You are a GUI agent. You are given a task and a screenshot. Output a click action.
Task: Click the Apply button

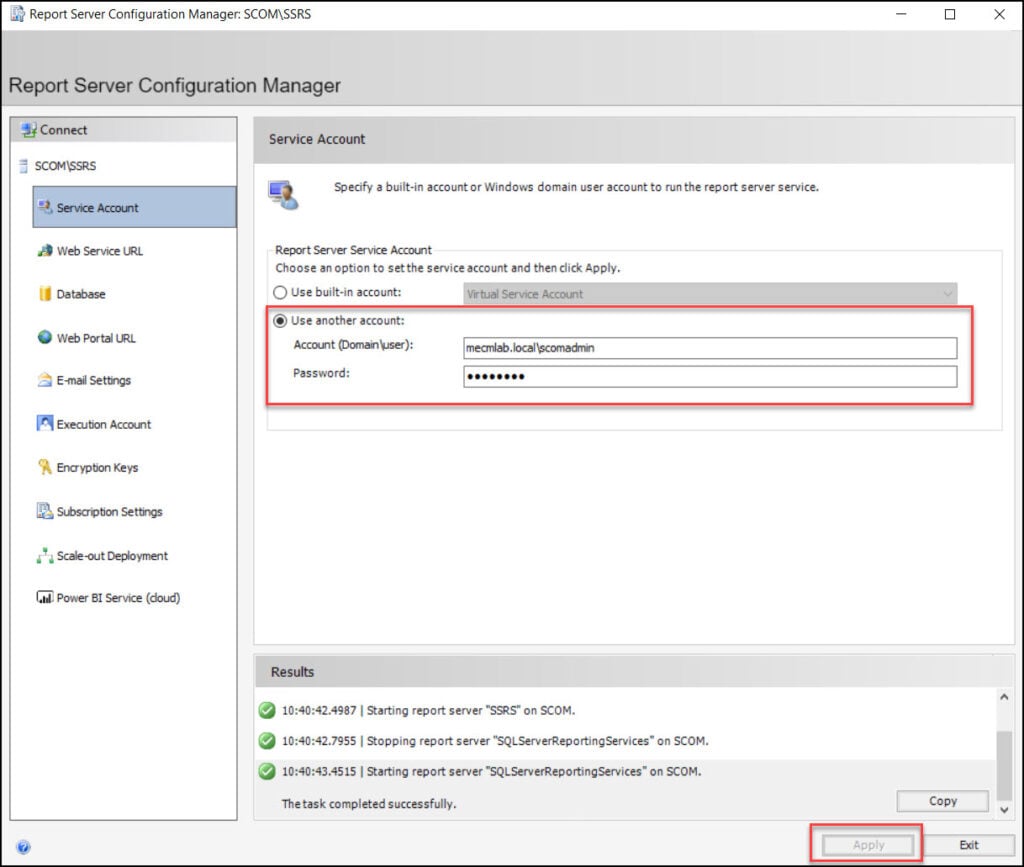pos(868,845)
